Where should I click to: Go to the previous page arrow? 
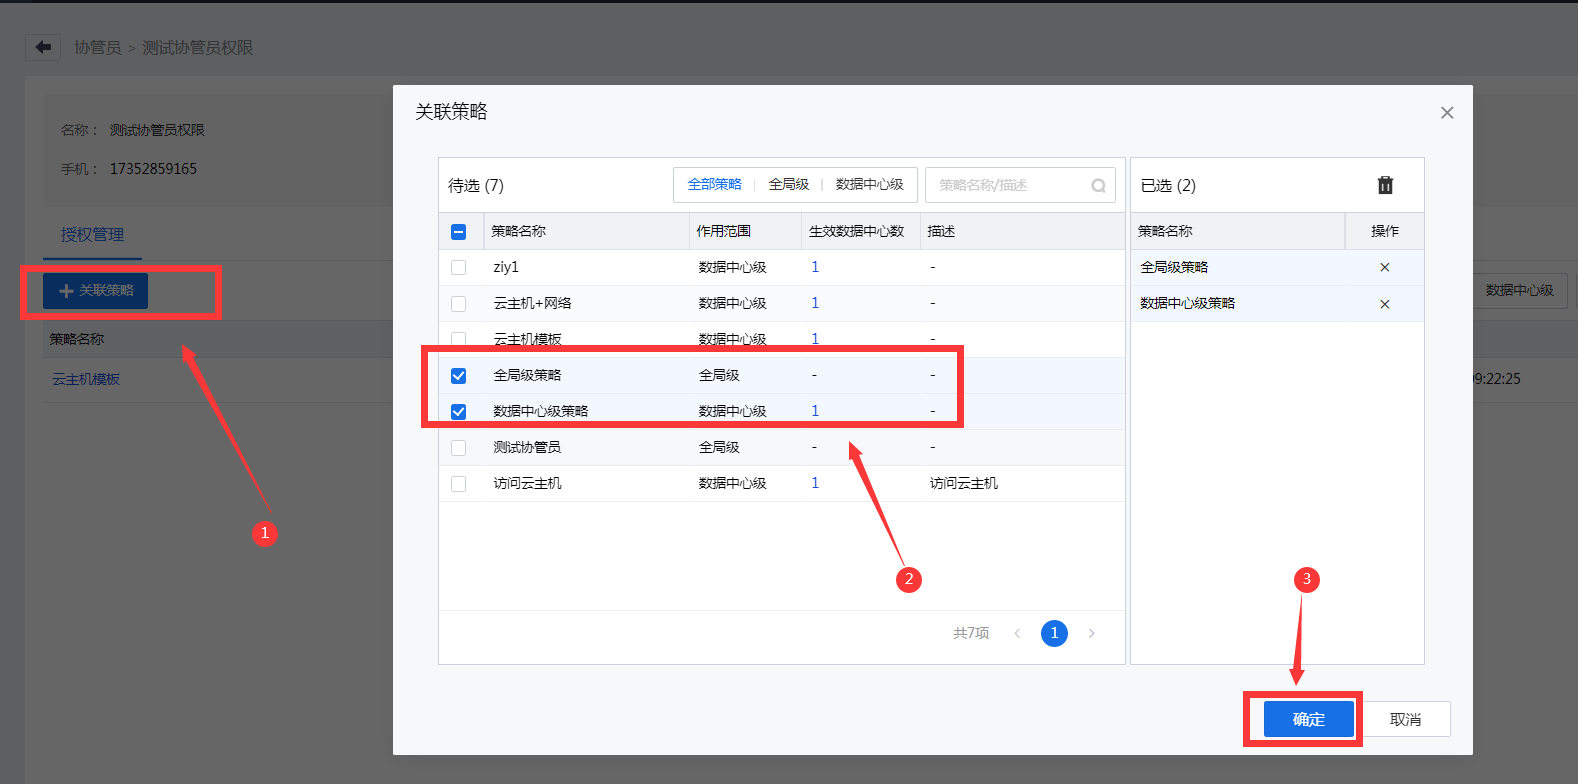click(1017, 633)
